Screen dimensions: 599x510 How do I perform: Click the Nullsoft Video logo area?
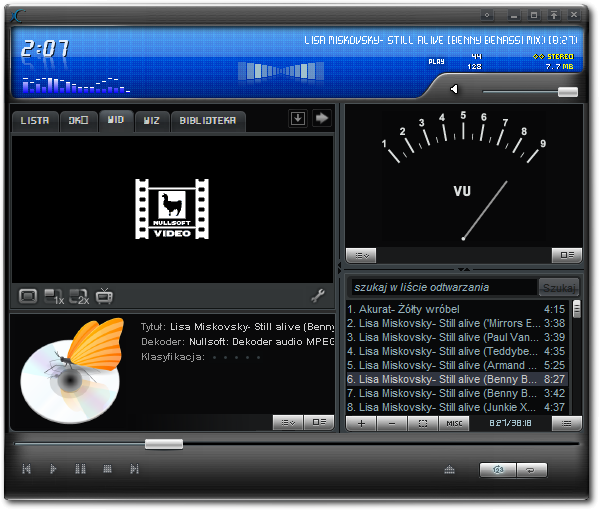pyautogui.click(x=172, y=209)
